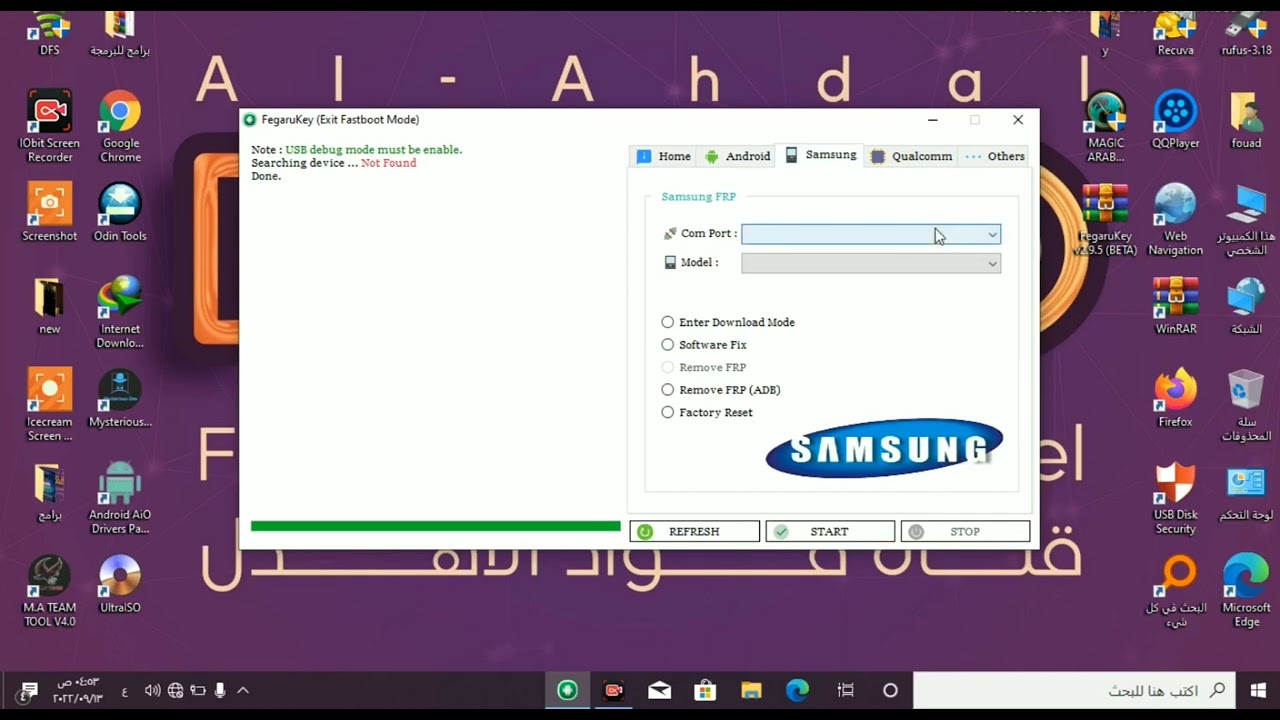Image resolution: width=1280 pixels, height=720 pixels.
Task: Click the taskbar clock
Action: pos(79,690)
